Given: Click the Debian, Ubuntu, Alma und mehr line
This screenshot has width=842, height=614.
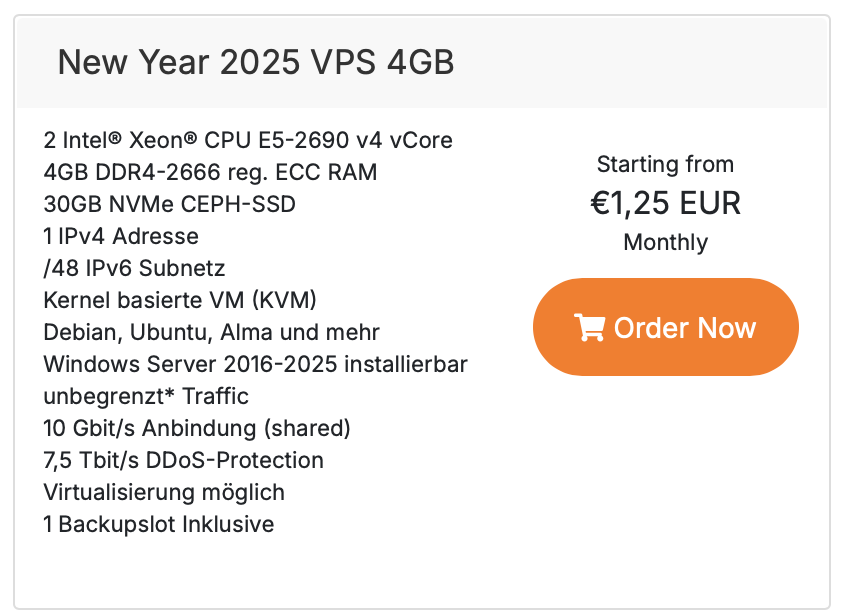Looking at the screenshot, I should pos(212,333).
